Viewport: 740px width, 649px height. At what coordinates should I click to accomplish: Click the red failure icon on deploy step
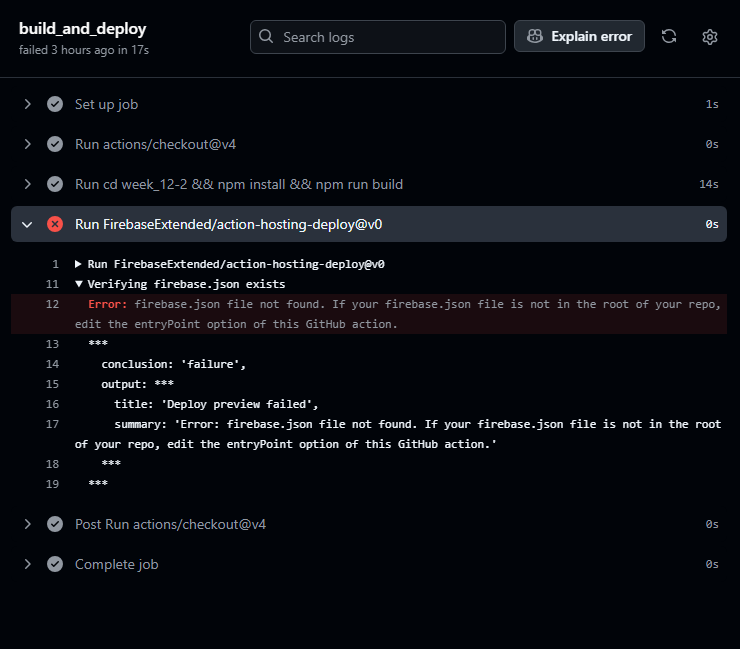(55, 224)
